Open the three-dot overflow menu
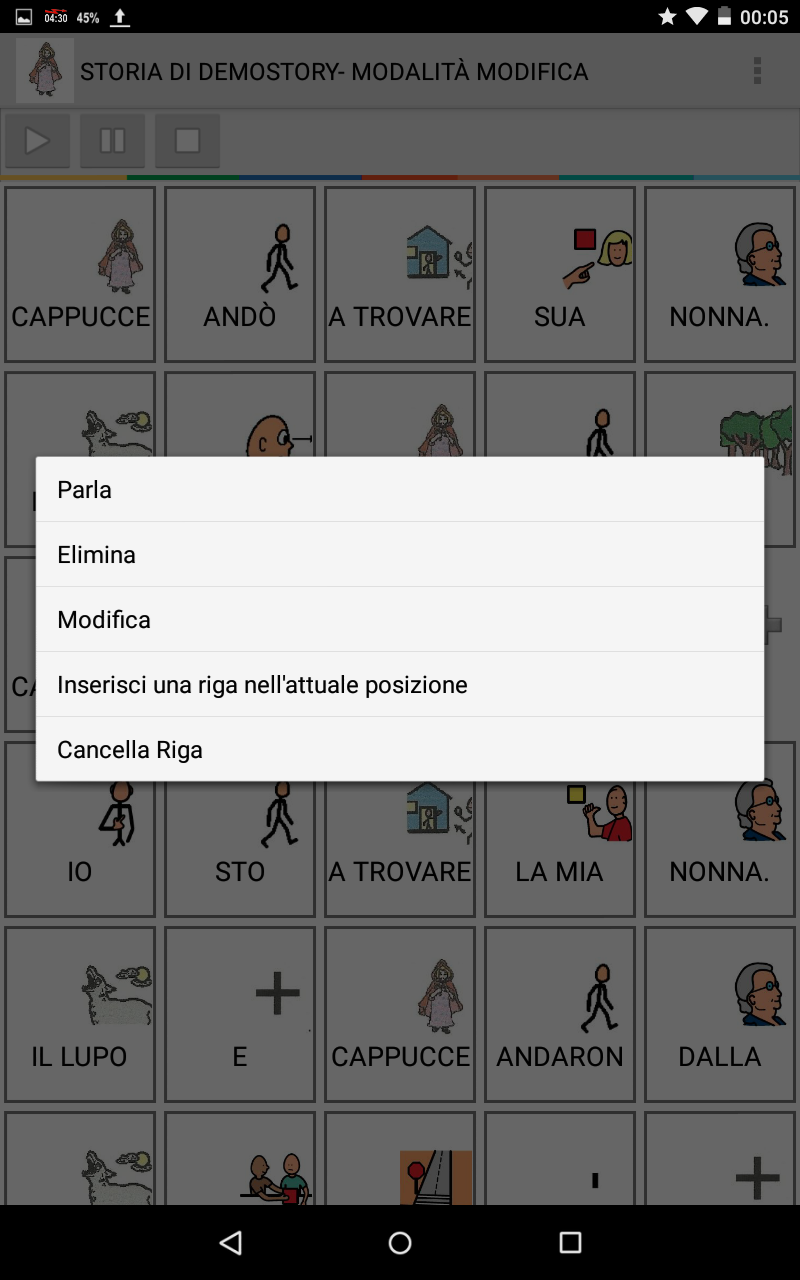 [757, 71]
